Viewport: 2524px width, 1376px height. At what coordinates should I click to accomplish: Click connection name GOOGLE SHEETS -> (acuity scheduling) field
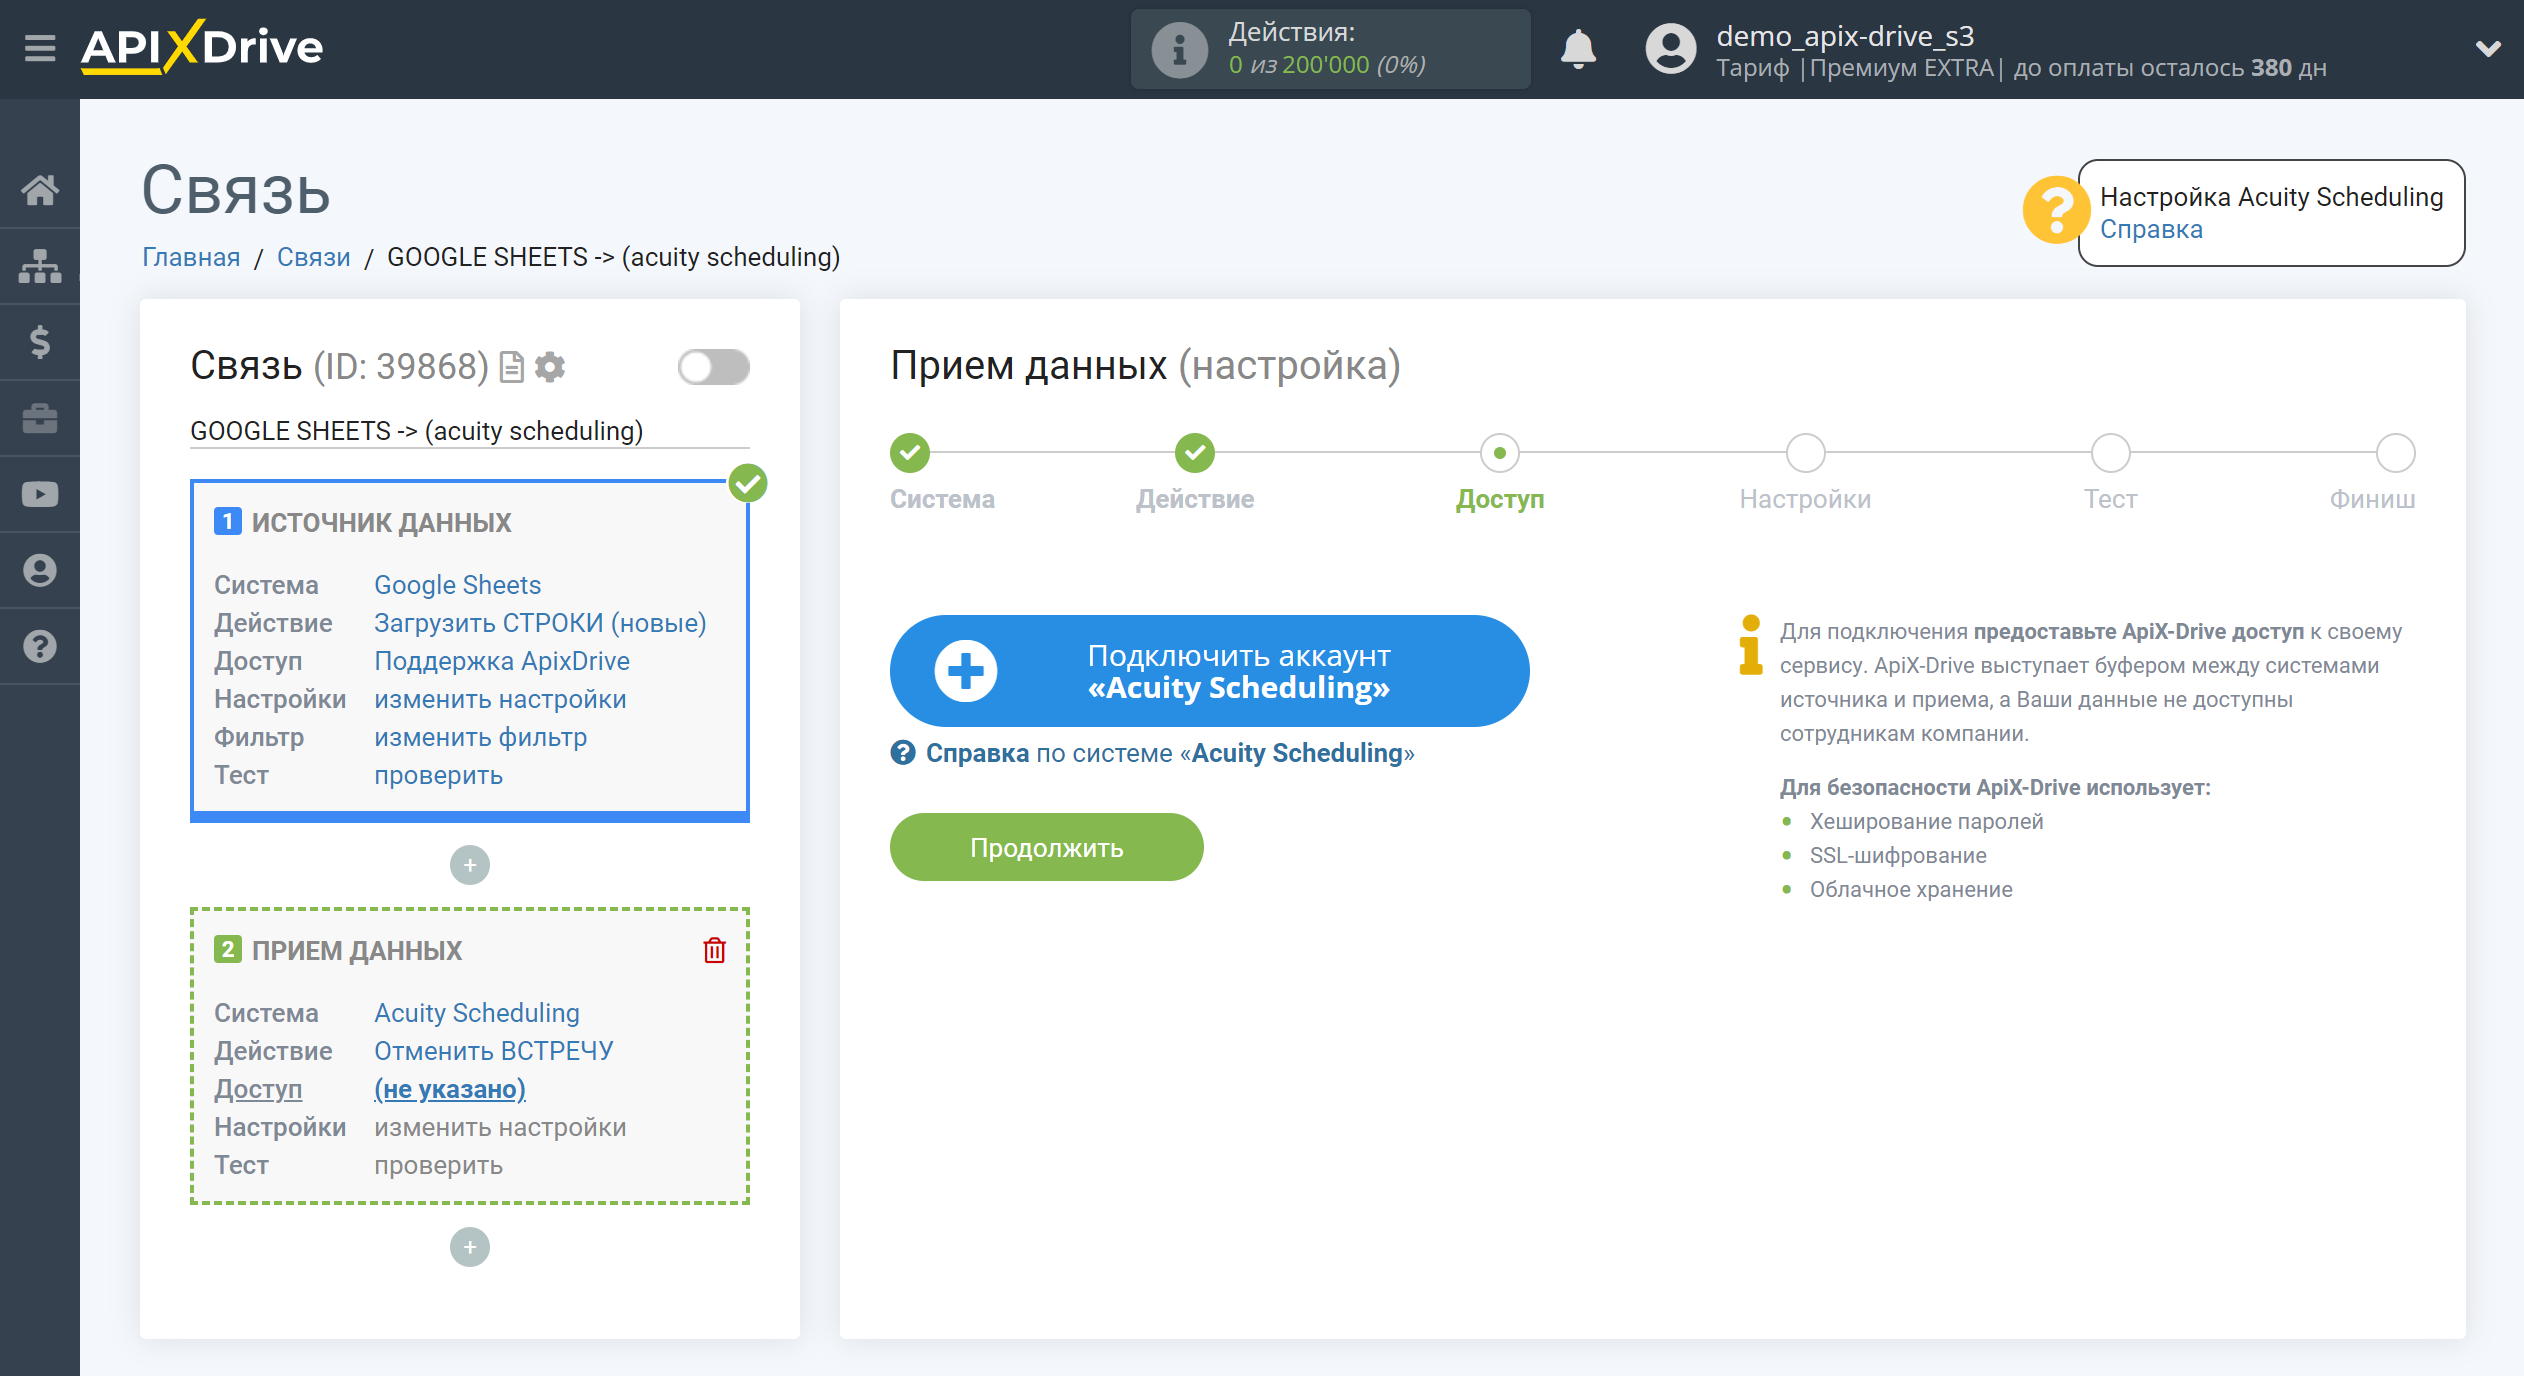click(469, 431)
